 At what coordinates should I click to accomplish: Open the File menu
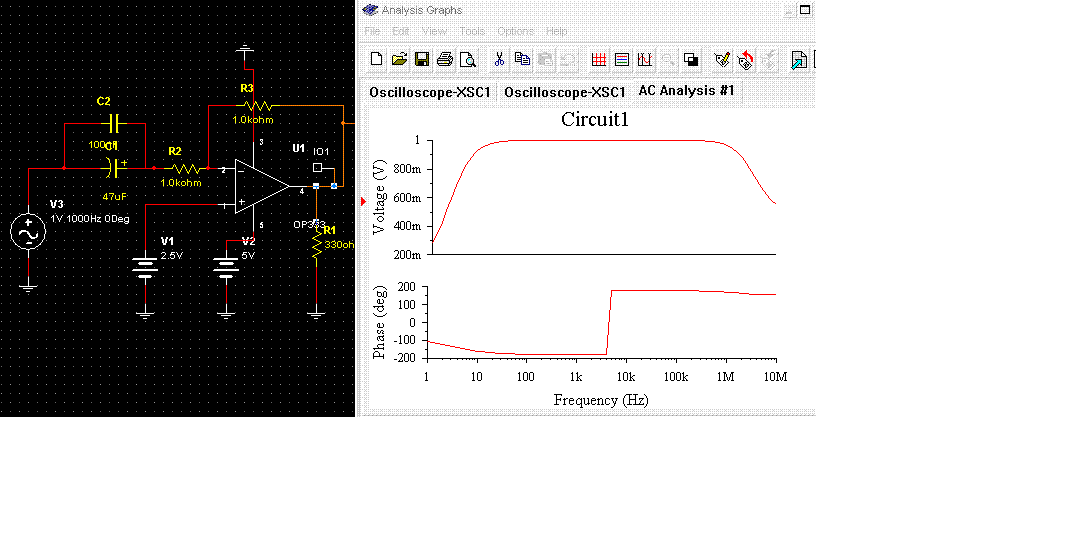(372, 32)
